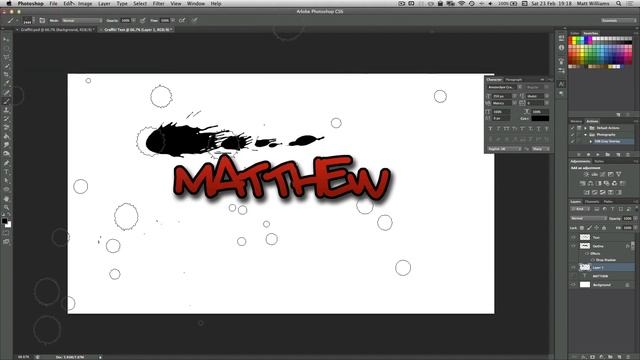Switch to the Channels tab
640x360 pixels.
click(591, 202)
